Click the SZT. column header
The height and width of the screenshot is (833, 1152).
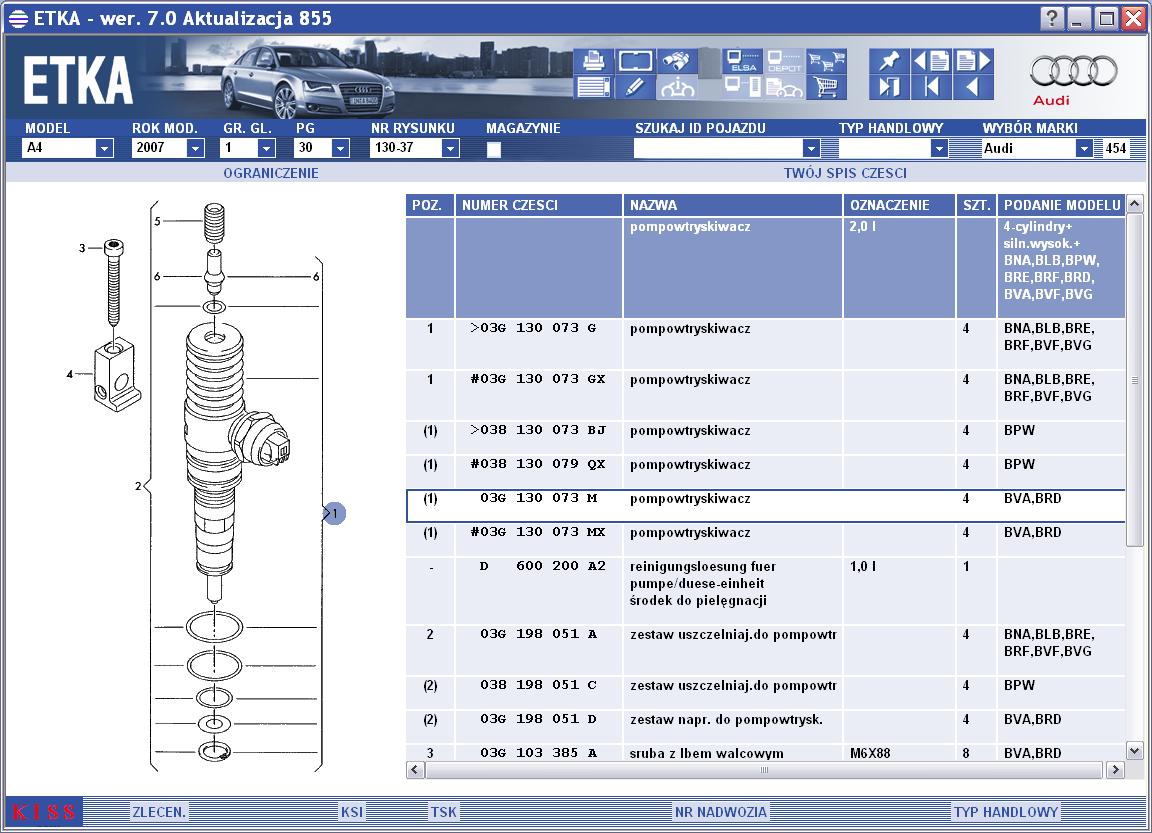tap(976, 205)
